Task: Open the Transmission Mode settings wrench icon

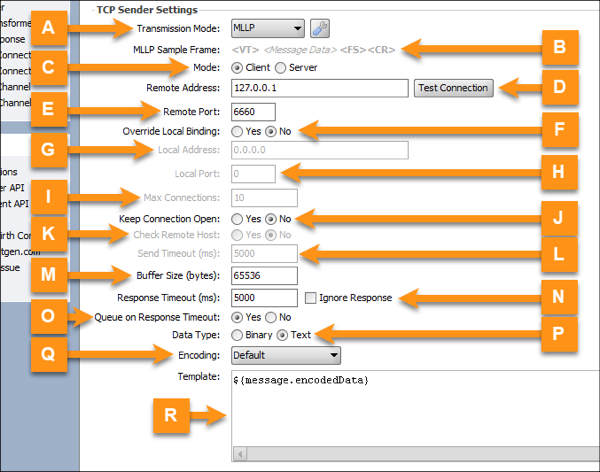Action: (320, 29)
